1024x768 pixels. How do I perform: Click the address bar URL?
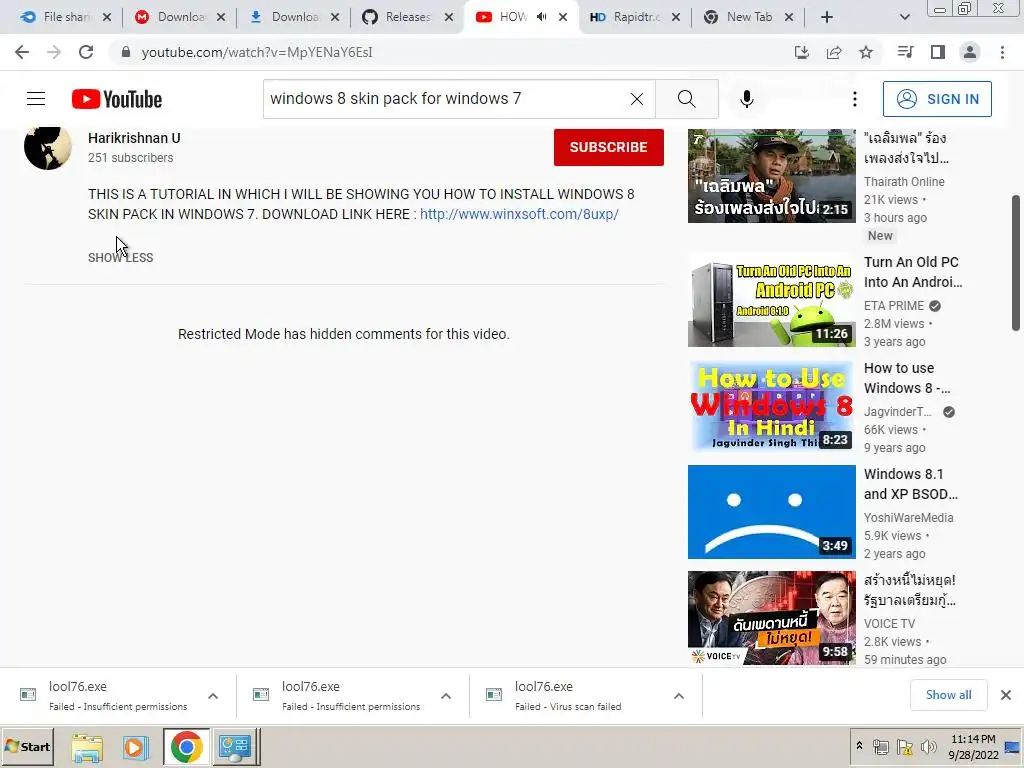[257, 52]
